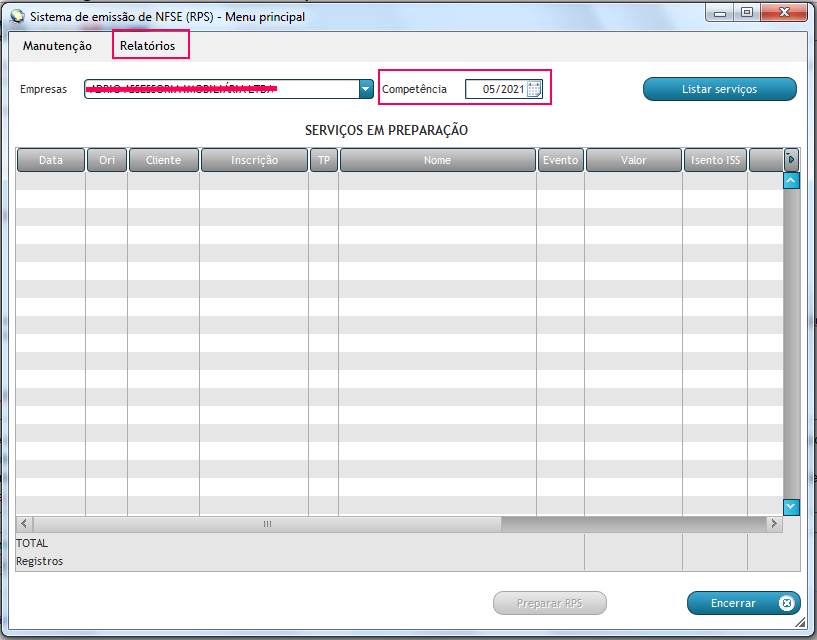Click the column scroll right arrow in table header
The height and width of the screenshot is (640, 817).
pyautogui.click(x=791, y=159)
